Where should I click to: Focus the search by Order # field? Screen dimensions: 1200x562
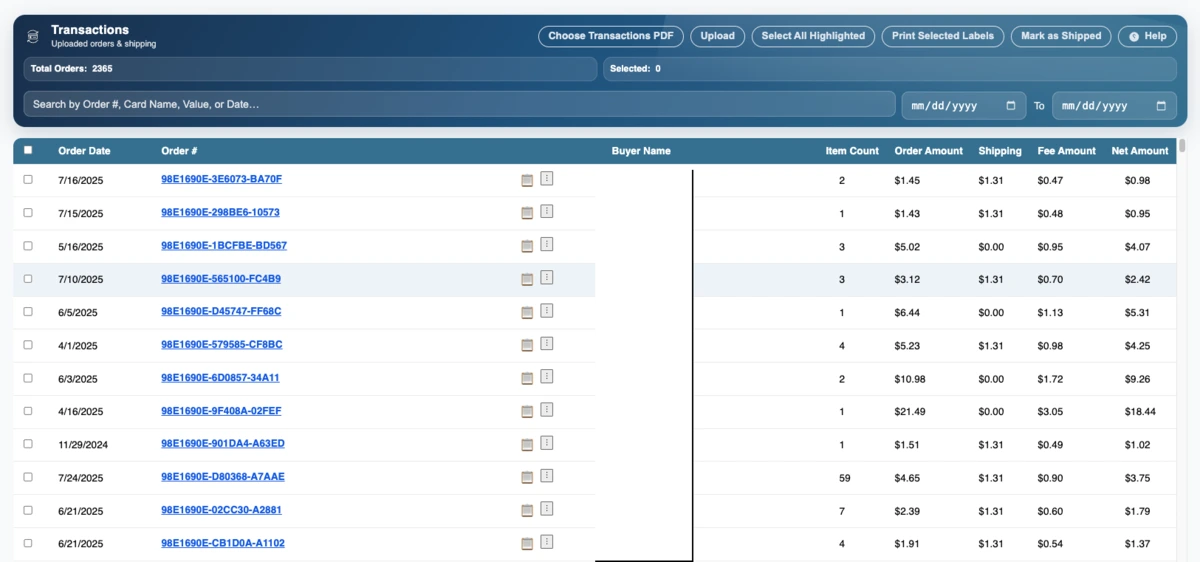pos(459,104)
